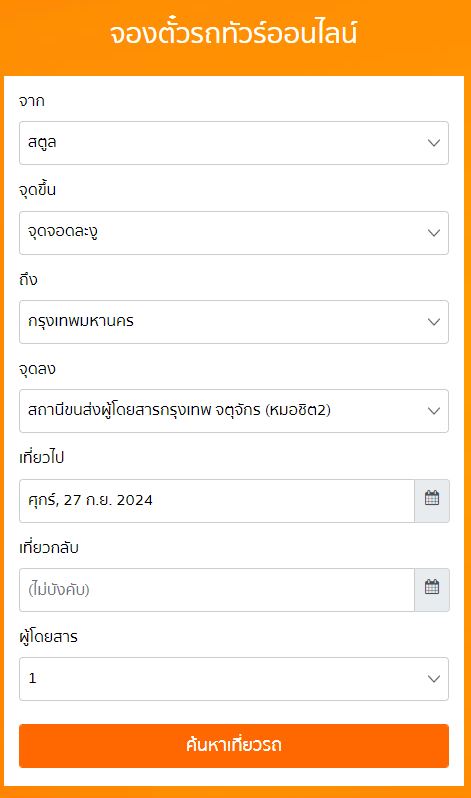Expand the จาก origin province dropdown
The image size is (471, 798).
[234, 143]
